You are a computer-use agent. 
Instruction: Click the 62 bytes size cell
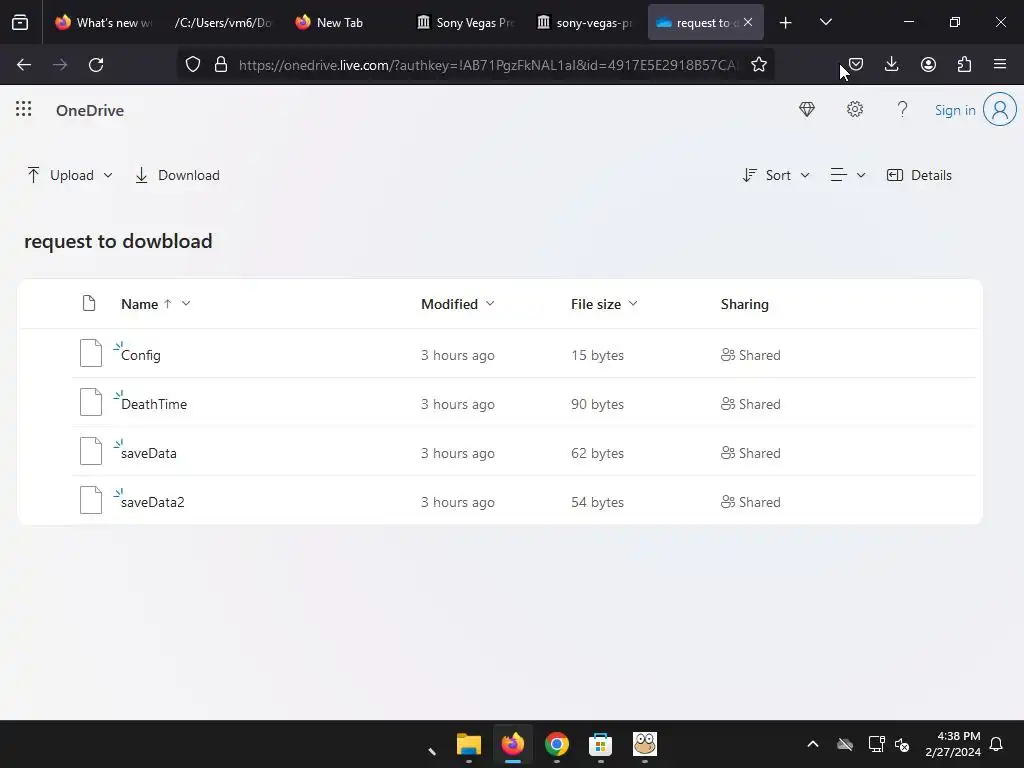[598, 453]
